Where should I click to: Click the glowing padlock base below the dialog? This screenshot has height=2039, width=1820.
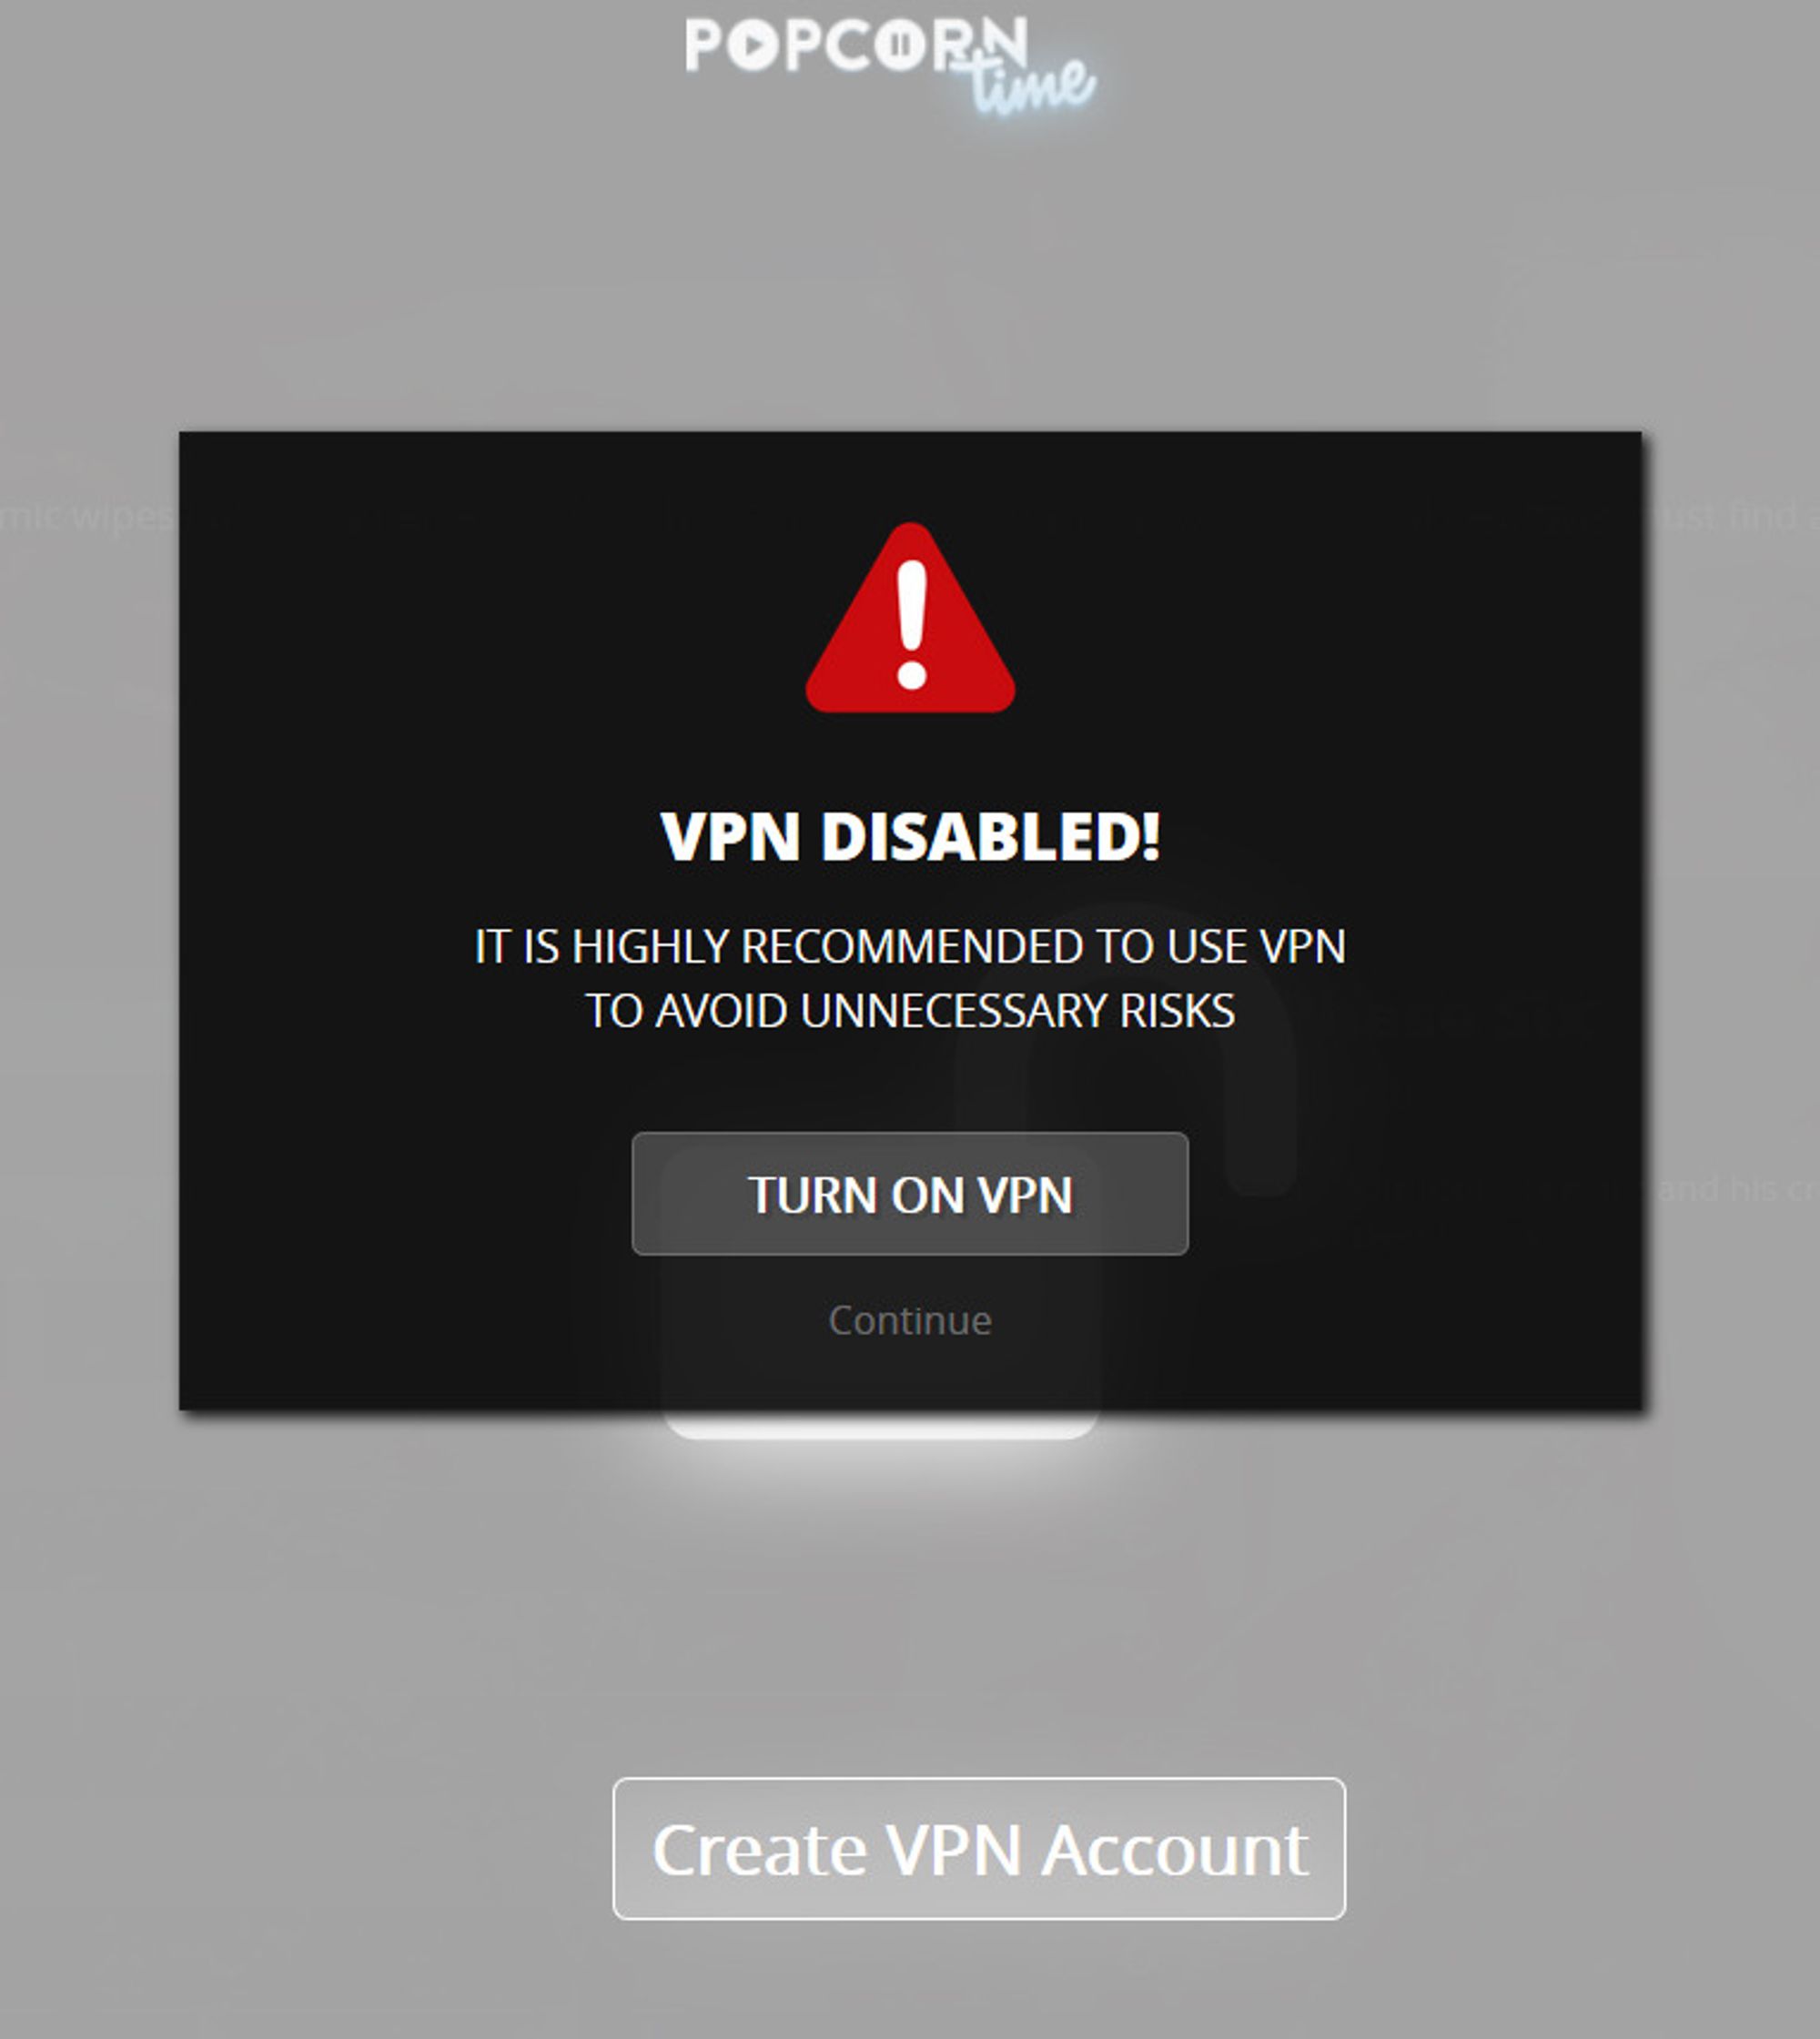point(881,1423)
